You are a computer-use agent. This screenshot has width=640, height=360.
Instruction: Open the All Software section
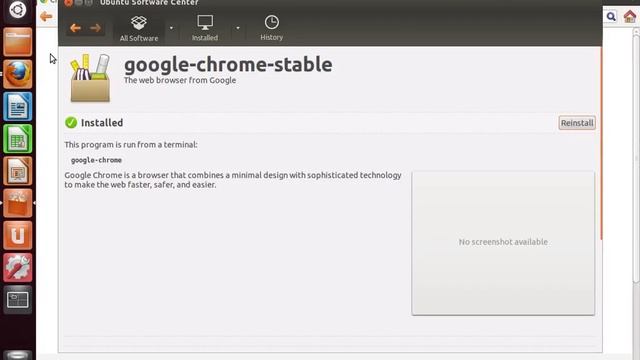[139, 29]
